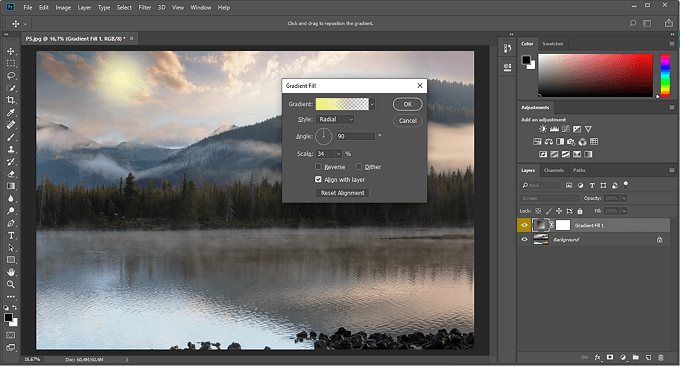Open the search icon in options bar
The width and height of the screenshot is (680, 366).
coord(632,23)
